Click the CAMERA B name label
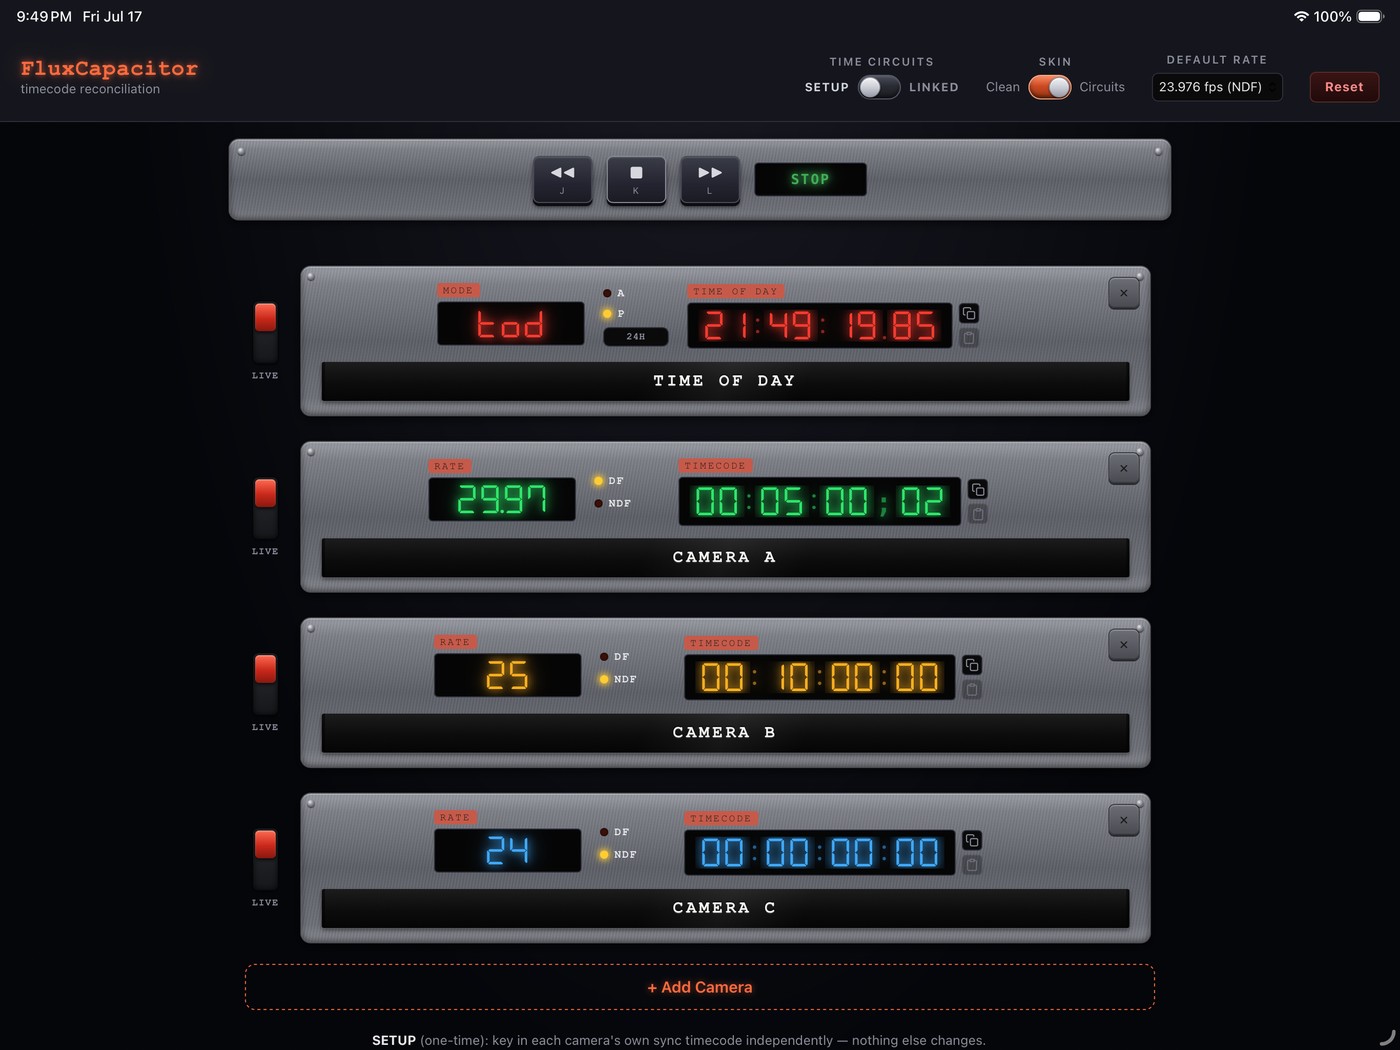The image size is (1400, 1050). click(x=725, y=733)
